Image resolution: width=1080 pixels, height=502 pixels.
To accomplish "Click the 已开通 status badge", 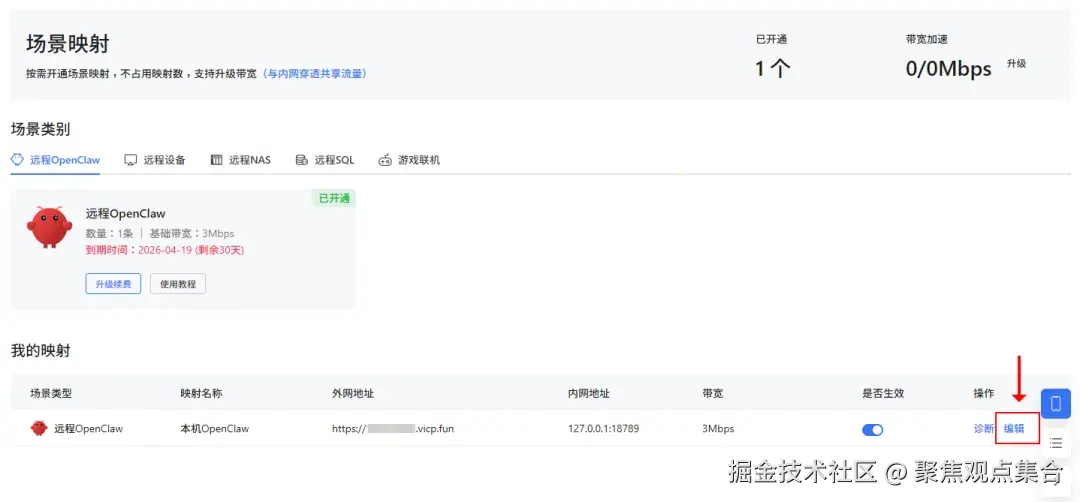I will pyautogui.click(x=334, y=198).
